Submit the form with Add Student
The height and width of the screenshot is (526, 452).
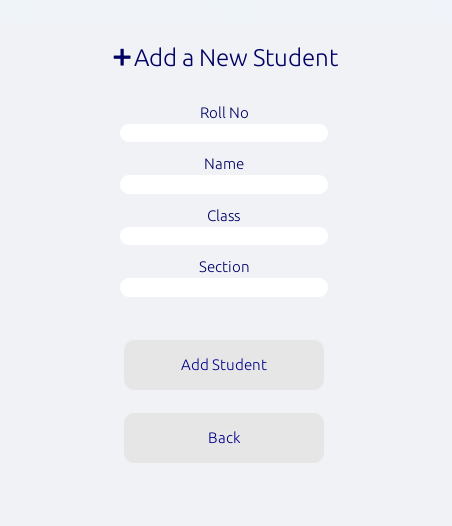click(224, 365)
